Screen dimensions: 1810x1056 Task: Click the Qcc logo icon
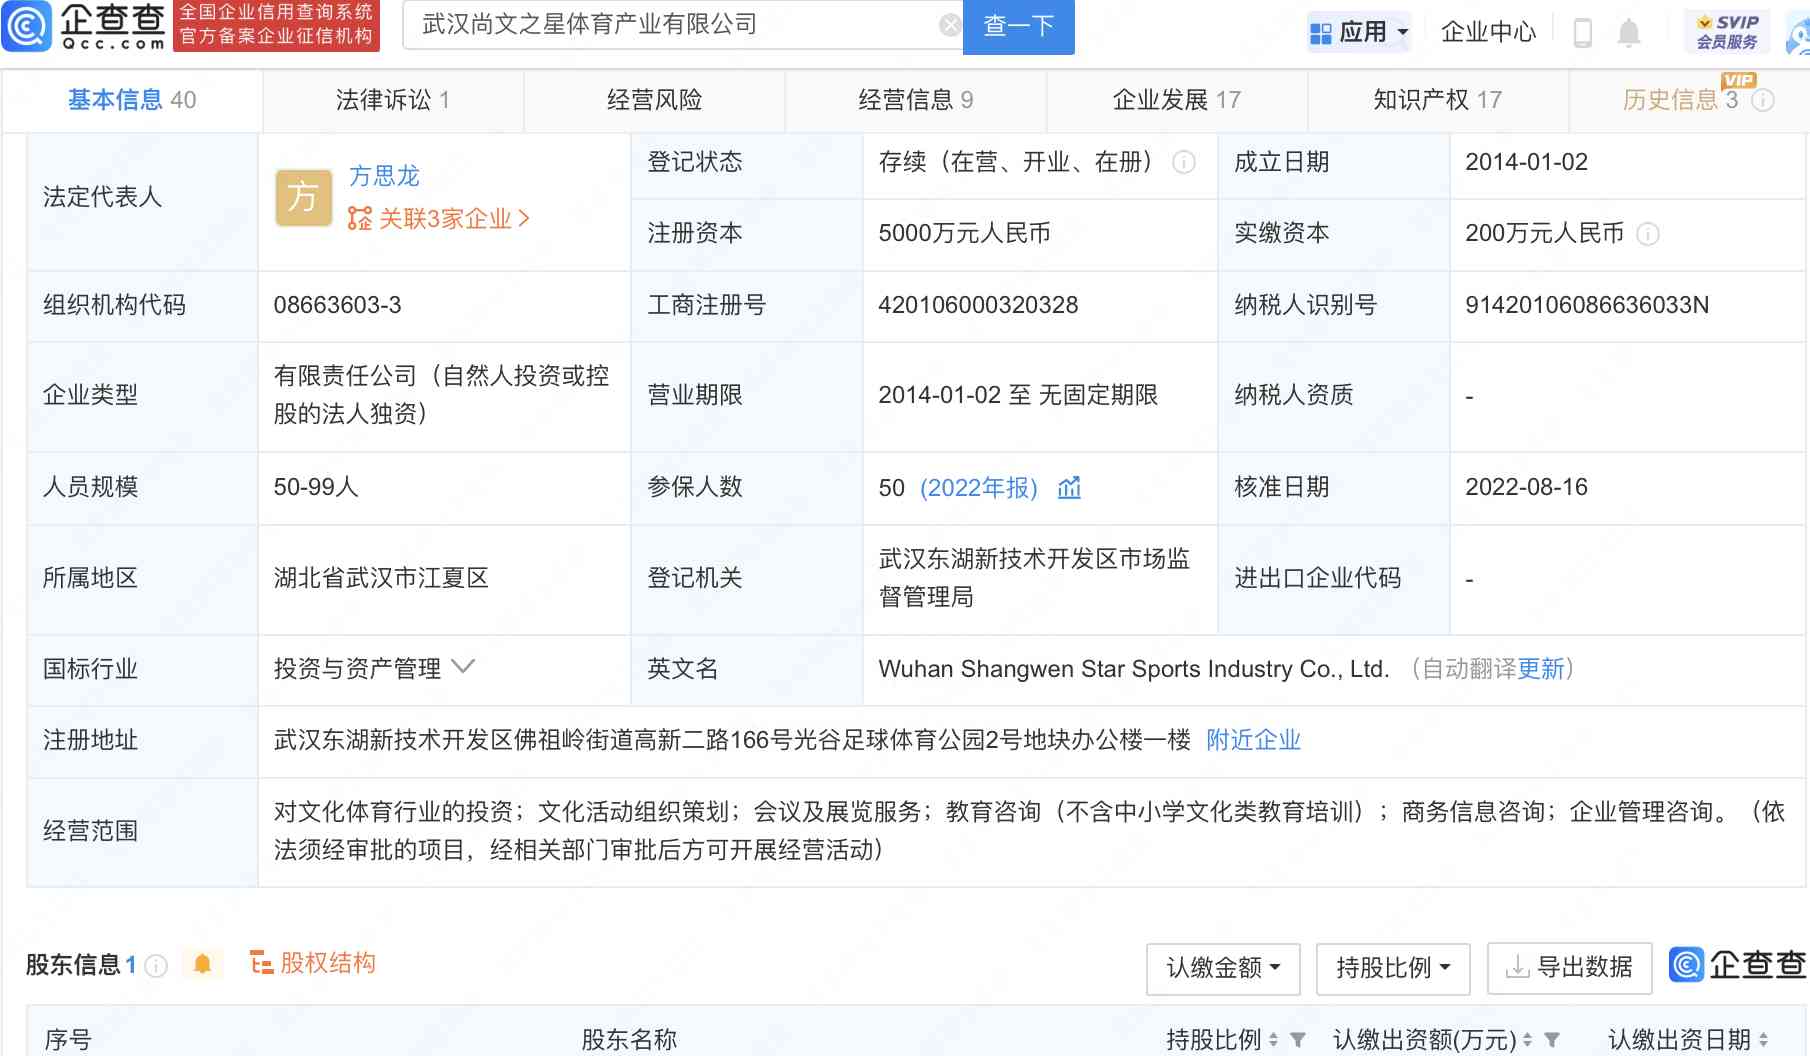(27, 26)
